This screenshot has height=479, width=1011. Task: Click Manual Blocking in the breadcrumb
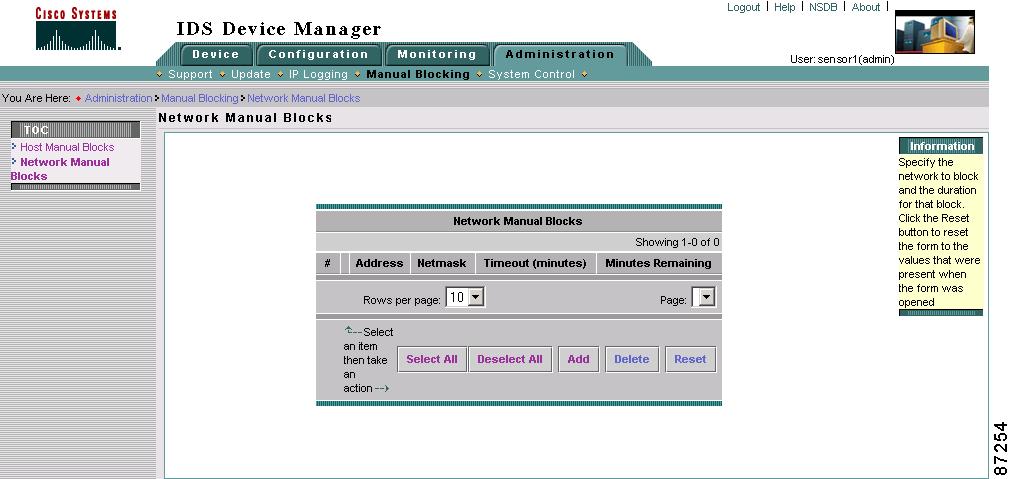200,98
